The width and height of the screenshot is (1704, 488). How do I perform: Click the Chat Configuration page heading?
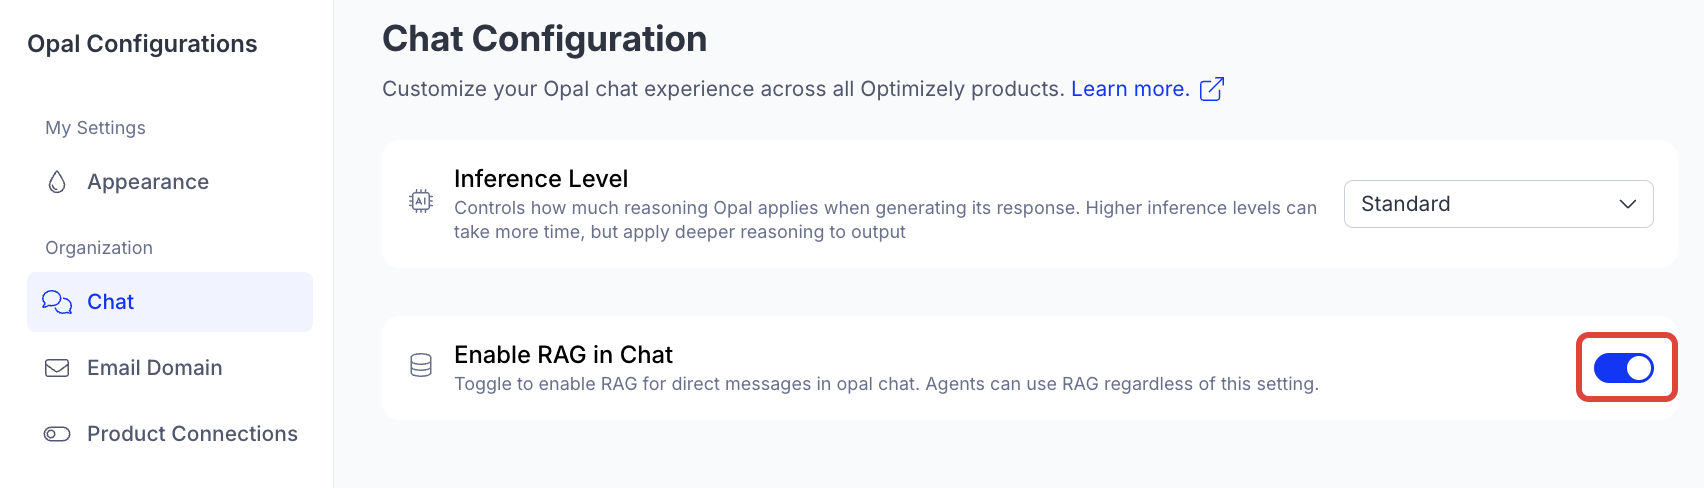[544, 39]
